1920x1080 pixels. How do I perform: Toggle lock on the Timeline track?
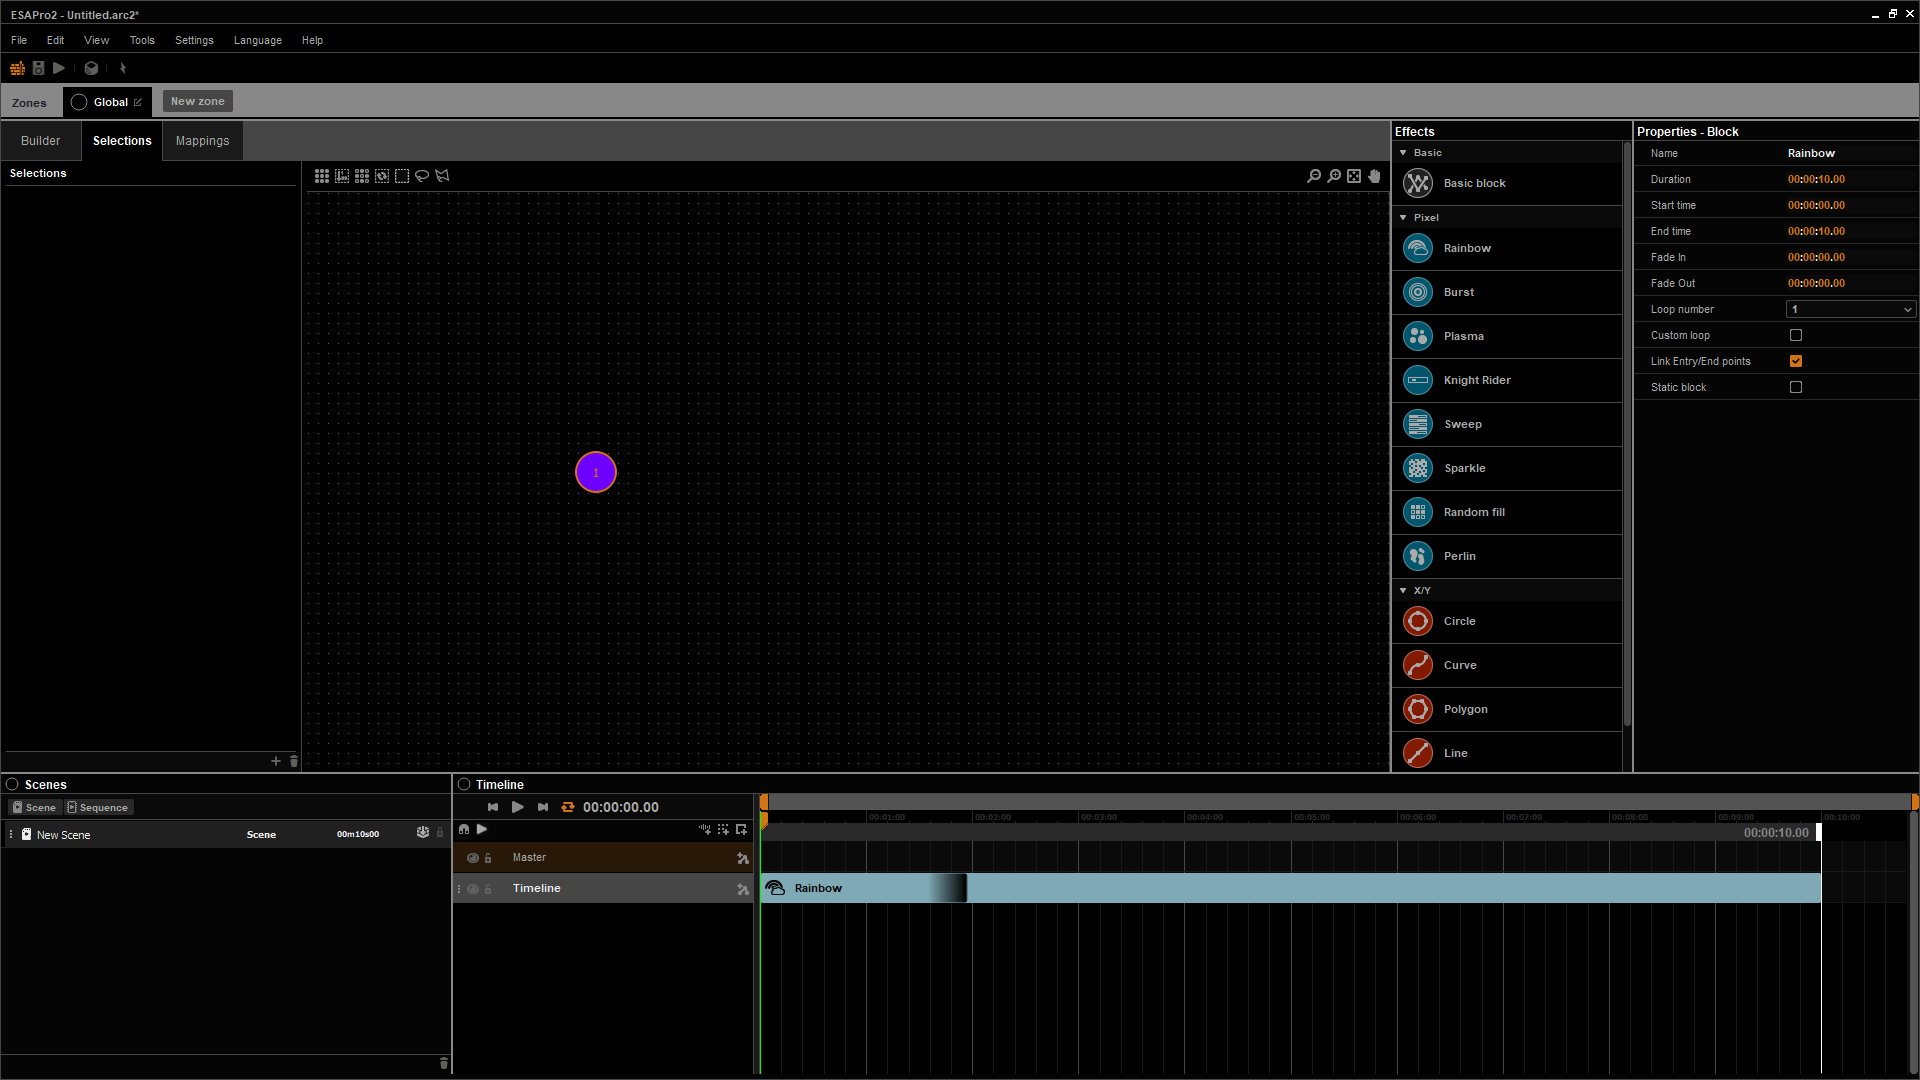coord(488,889)
